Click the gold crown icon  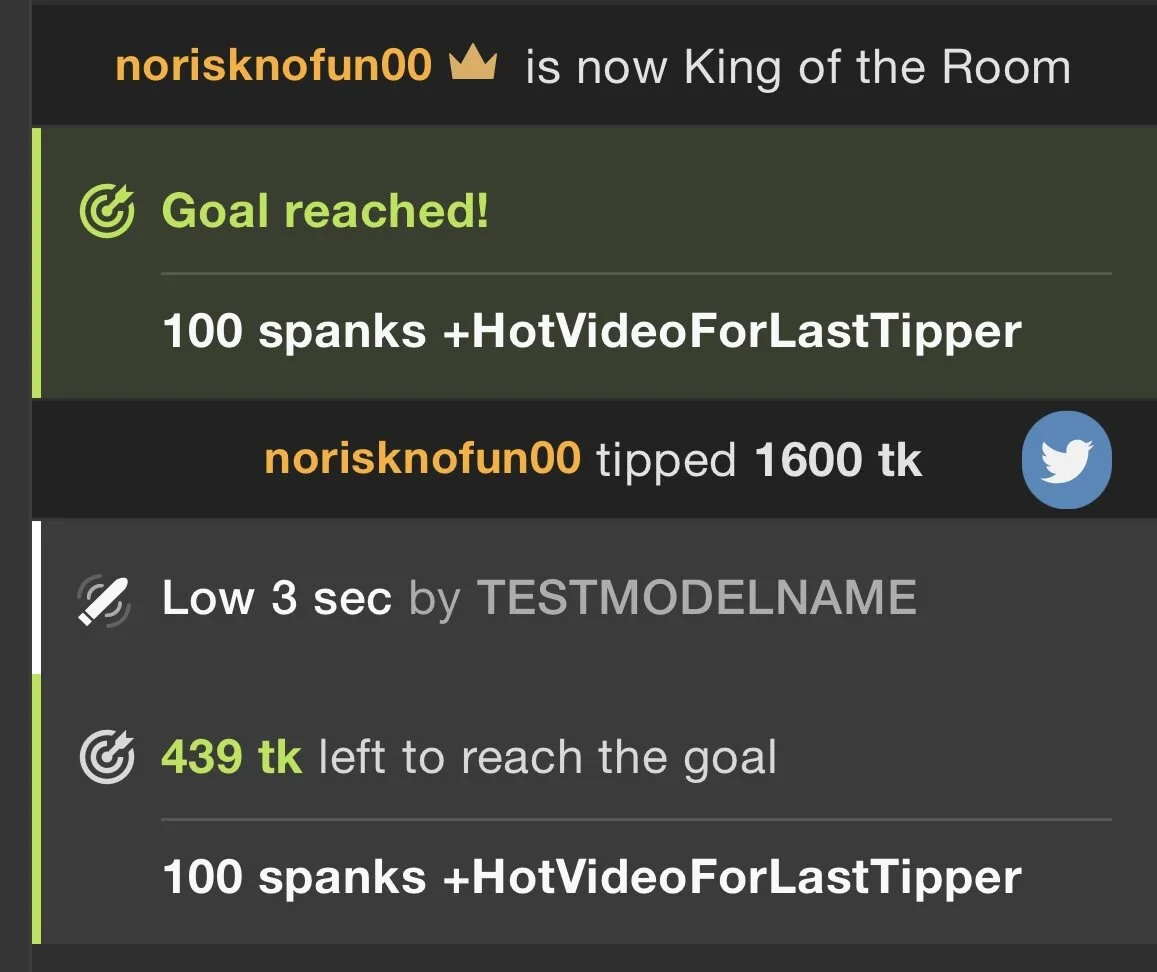[x=473, y=66]
